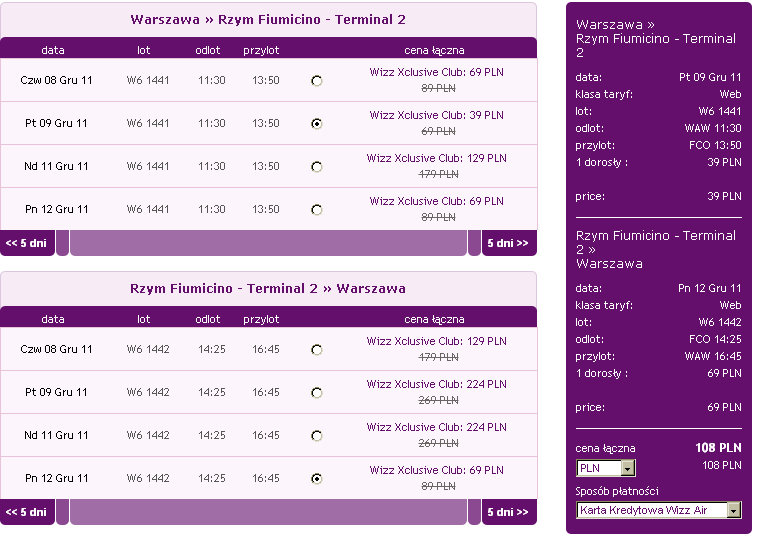Viewport: 762px width, 540px height.
Task: Select outbound flight Pt 09 Gru 11 radio button
Action: [x=316, y=123]
